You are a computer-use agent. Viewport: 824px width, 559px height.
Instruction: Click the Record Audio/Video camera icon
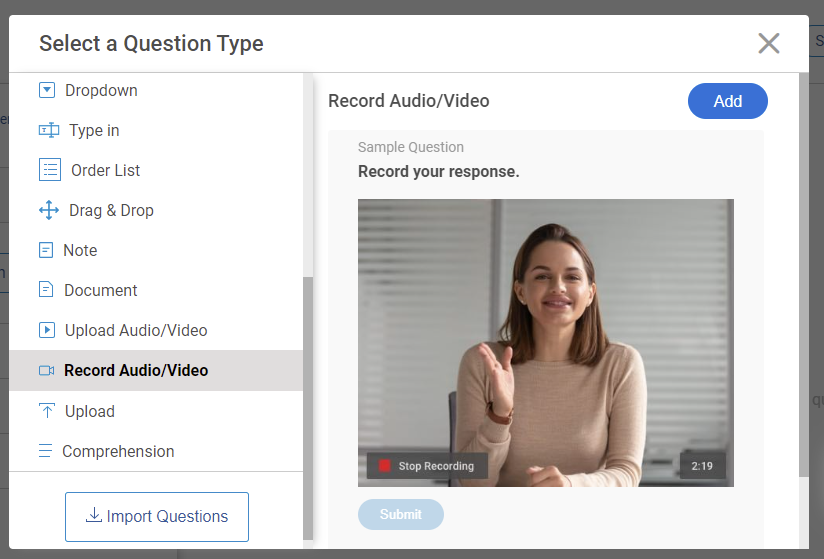point(47,370)
